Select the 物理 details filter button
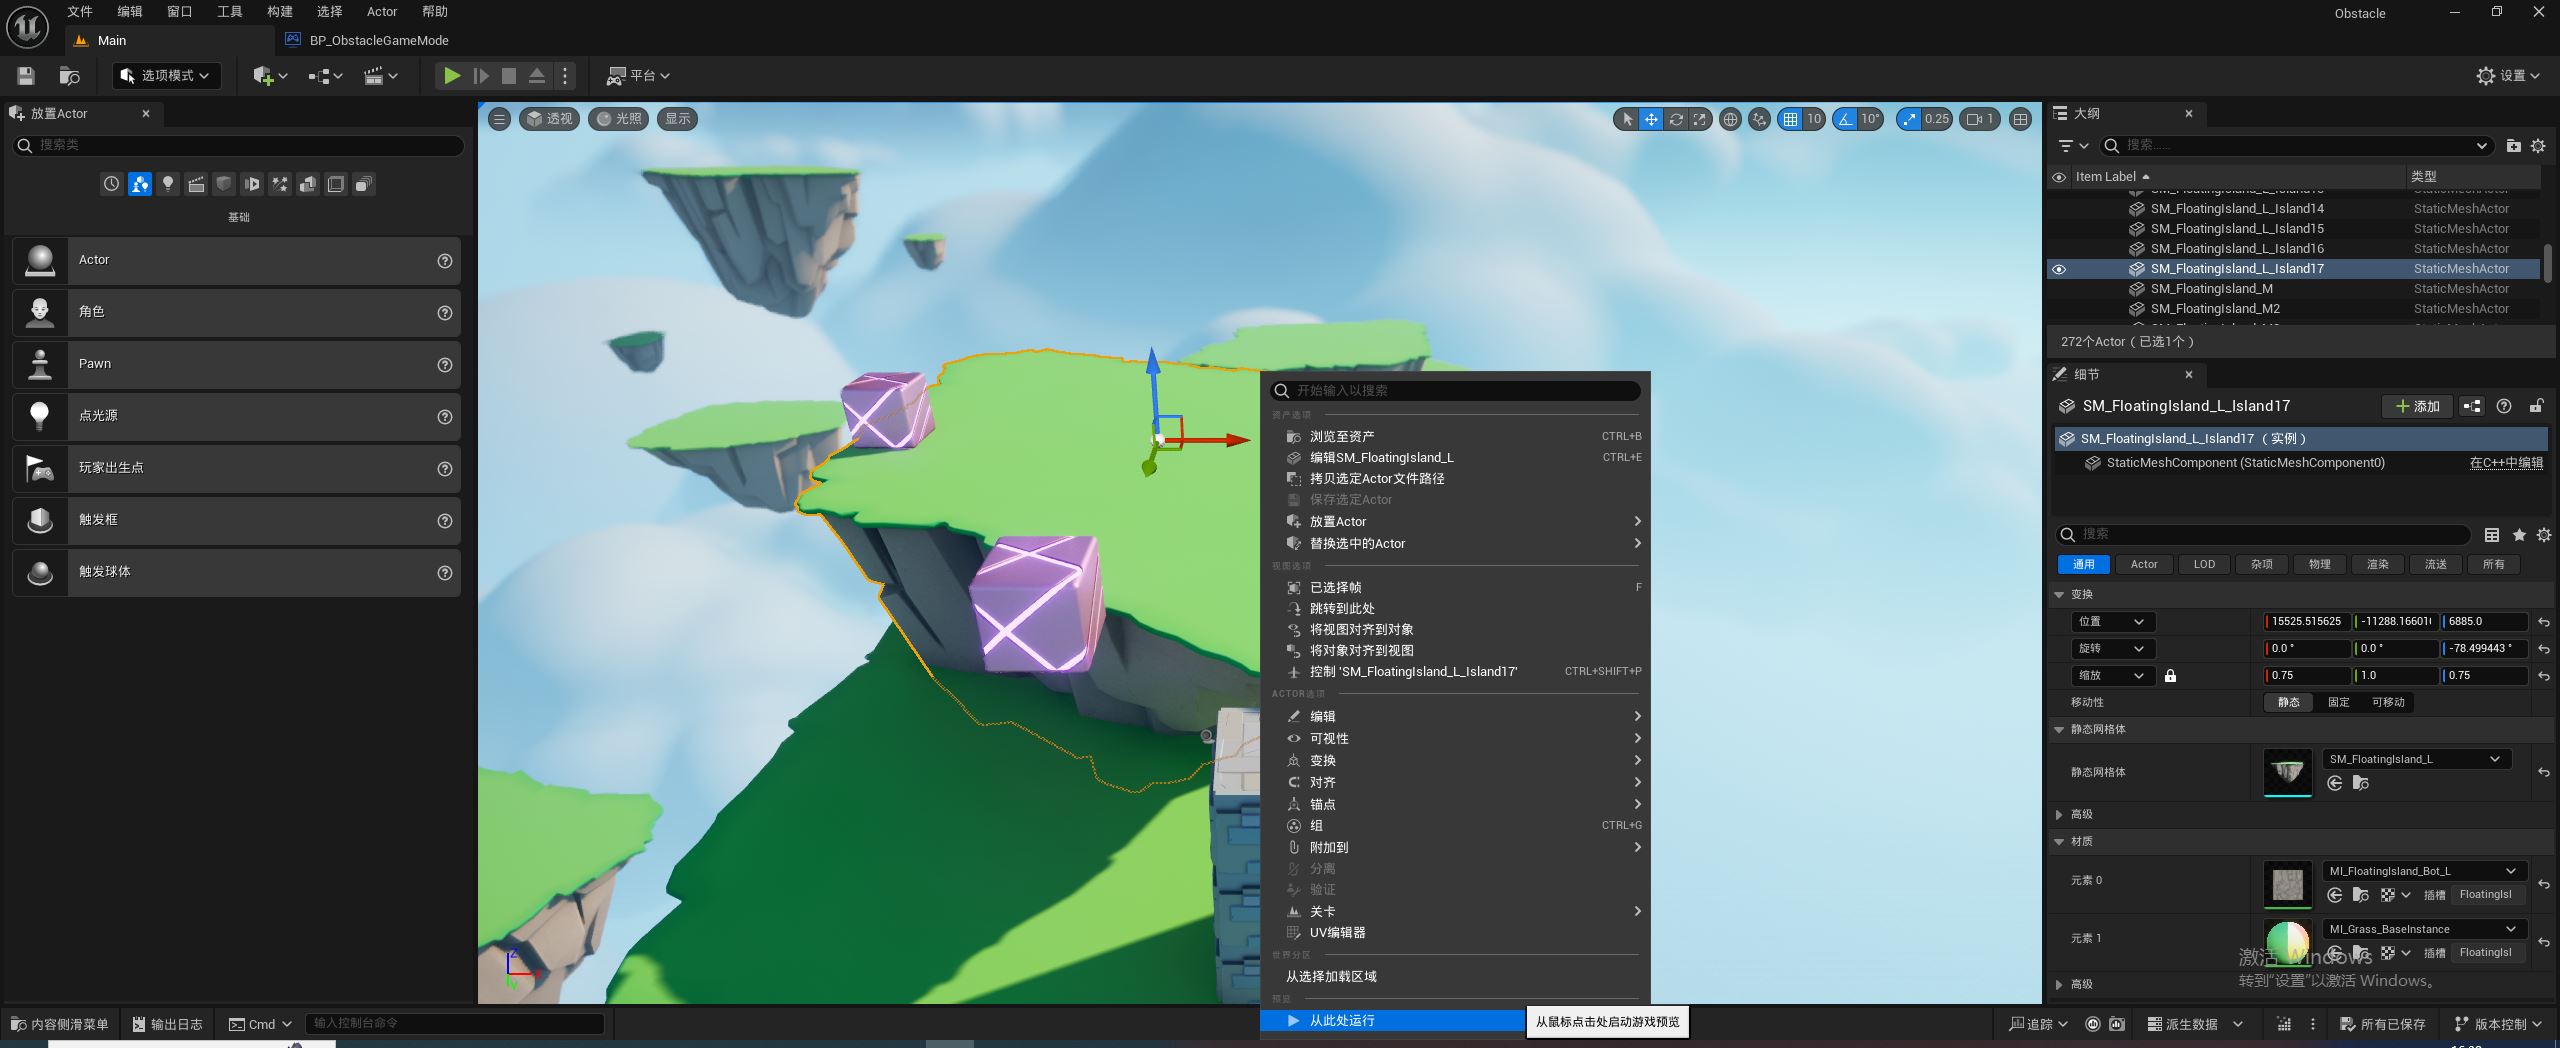 click(2319, 565)
